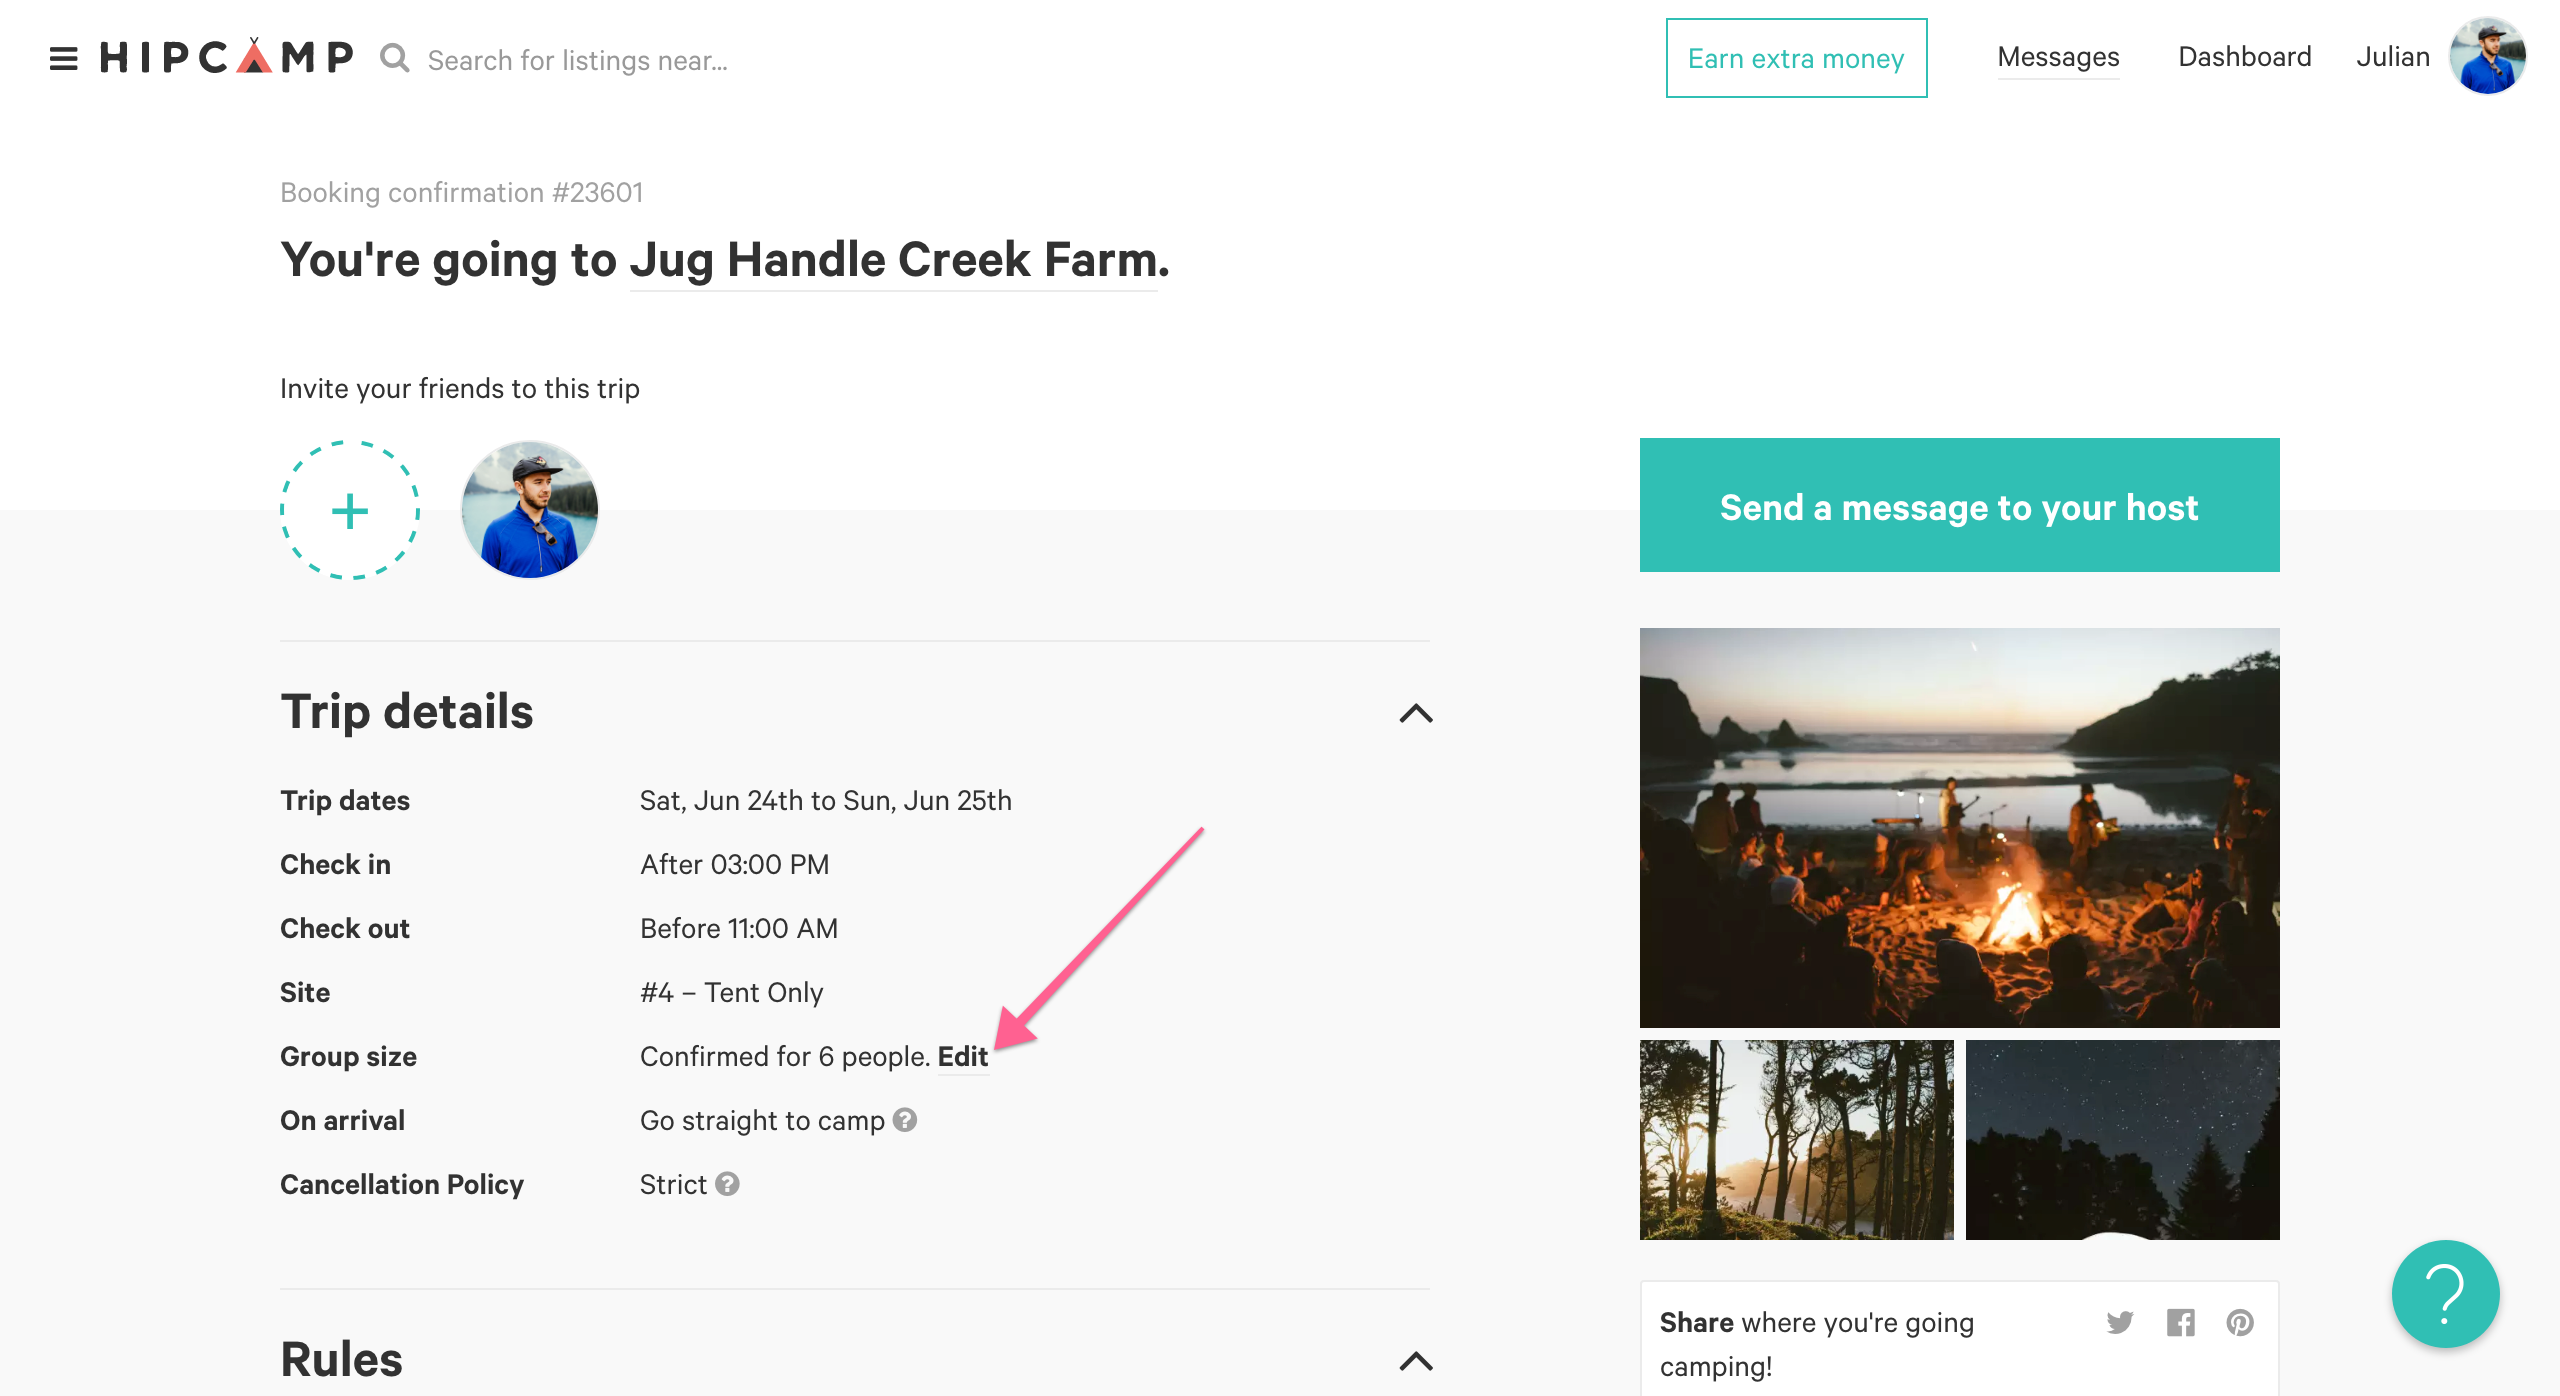Share trip on Facebook

pos(2181,1322)
